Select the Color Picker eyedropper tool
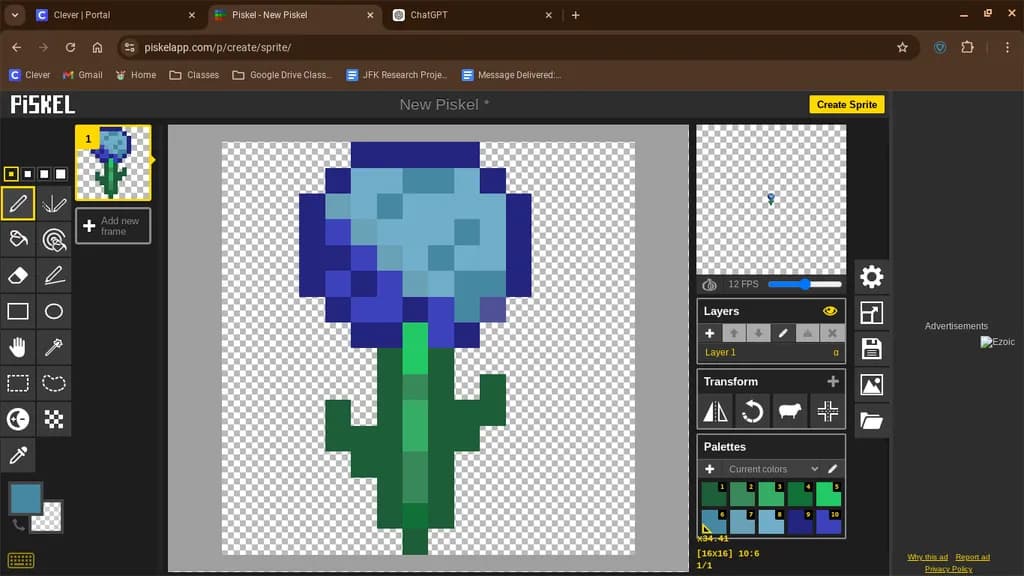This screenshot has width=1024, height=576. (x=18, y=455)
